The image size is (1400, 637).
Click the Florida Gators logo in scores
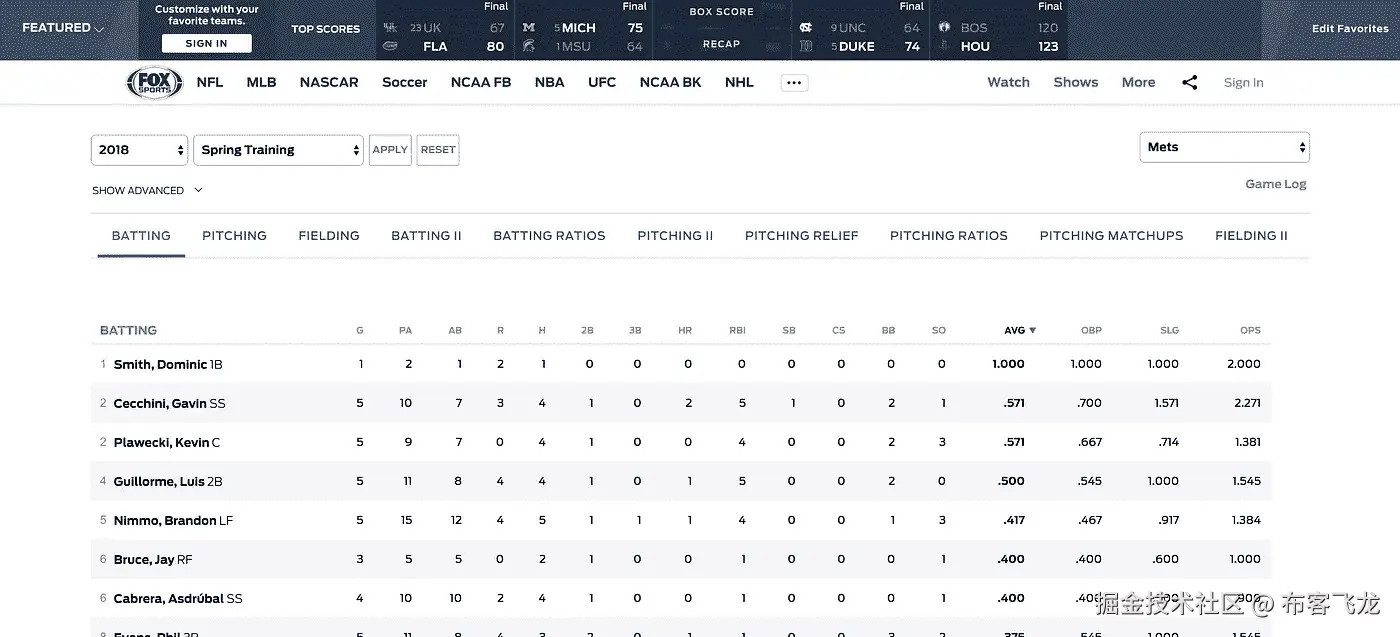pos(390,46)
